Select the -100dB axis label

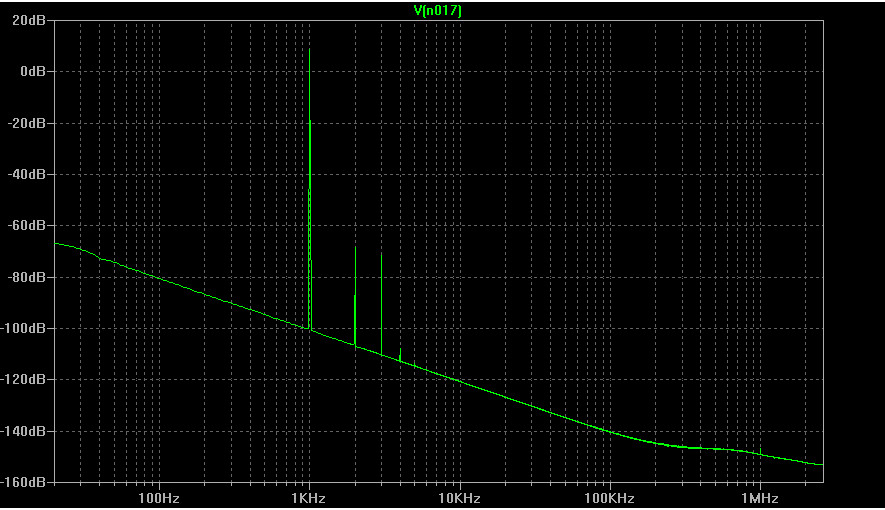[x=23, y=328]
